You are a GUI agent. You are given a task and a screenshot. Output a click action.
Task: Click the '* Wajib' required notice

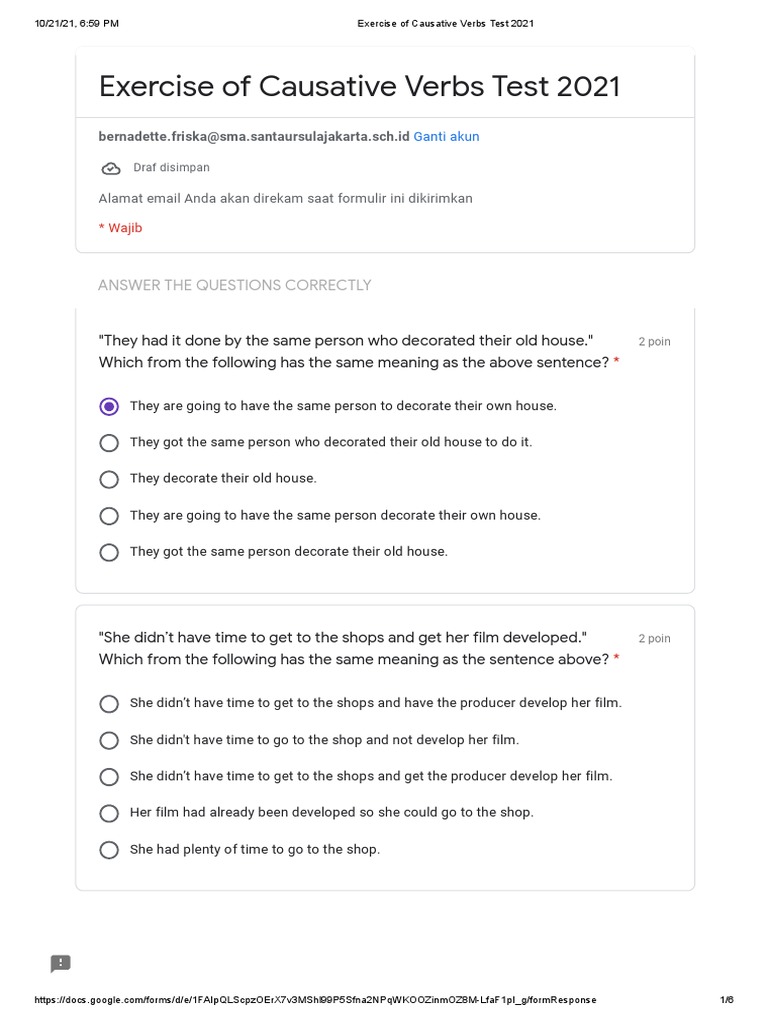(120, 228)
